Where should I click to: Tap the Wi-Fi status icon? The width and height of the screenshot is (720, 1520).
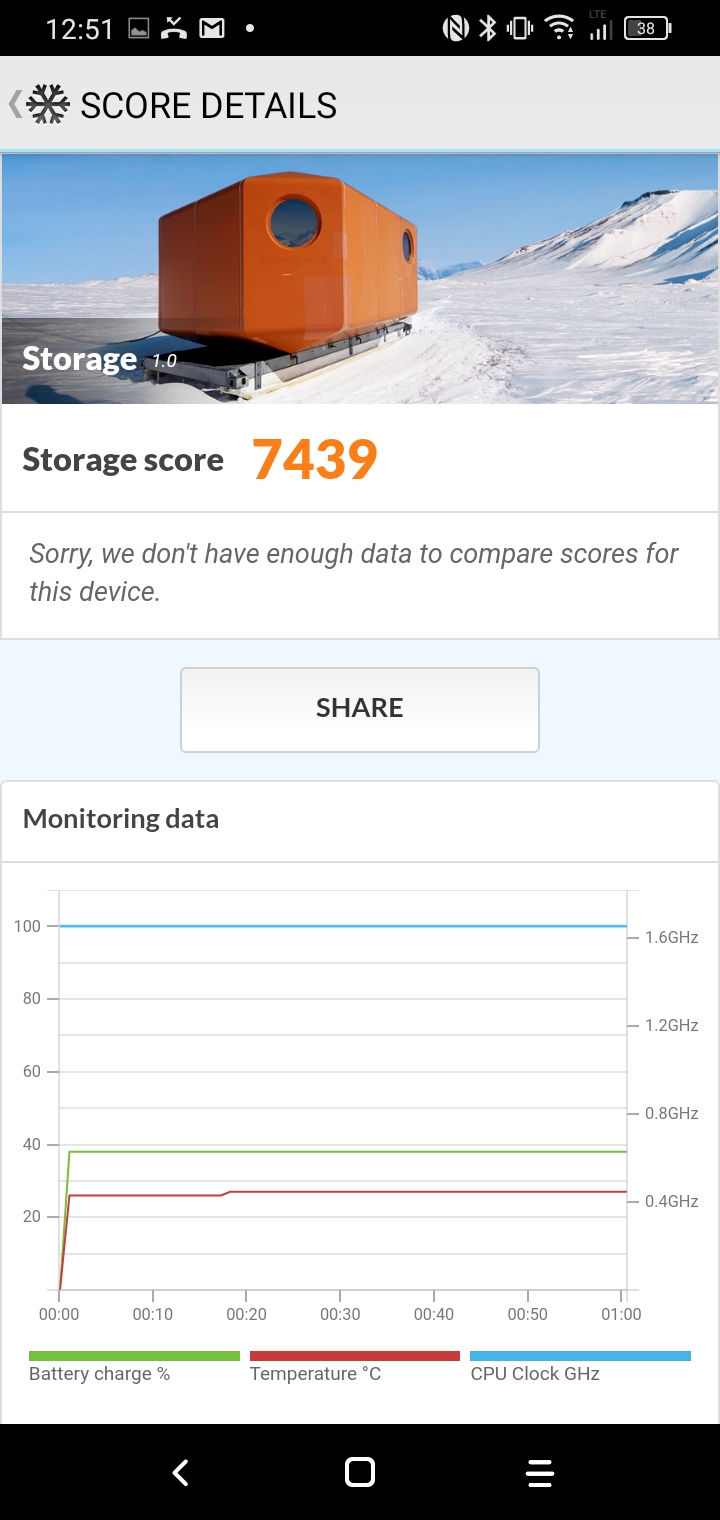click(x=560, y=29)
